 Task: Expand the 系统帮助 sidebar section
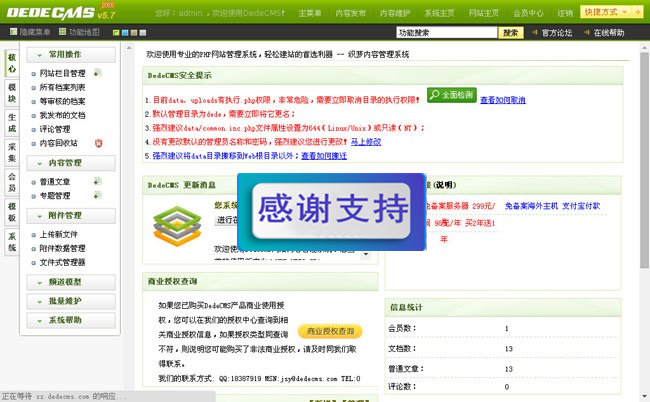pos(71,320)
